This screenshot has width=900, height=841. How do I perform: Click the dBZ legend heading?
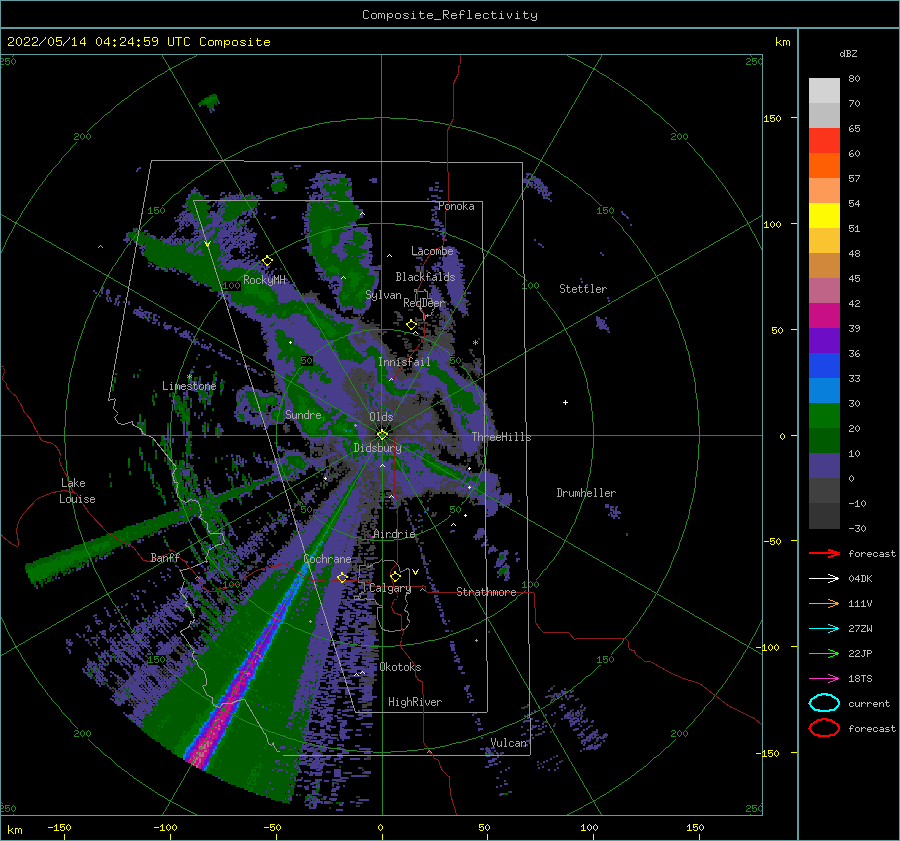(x=848, y=54)
